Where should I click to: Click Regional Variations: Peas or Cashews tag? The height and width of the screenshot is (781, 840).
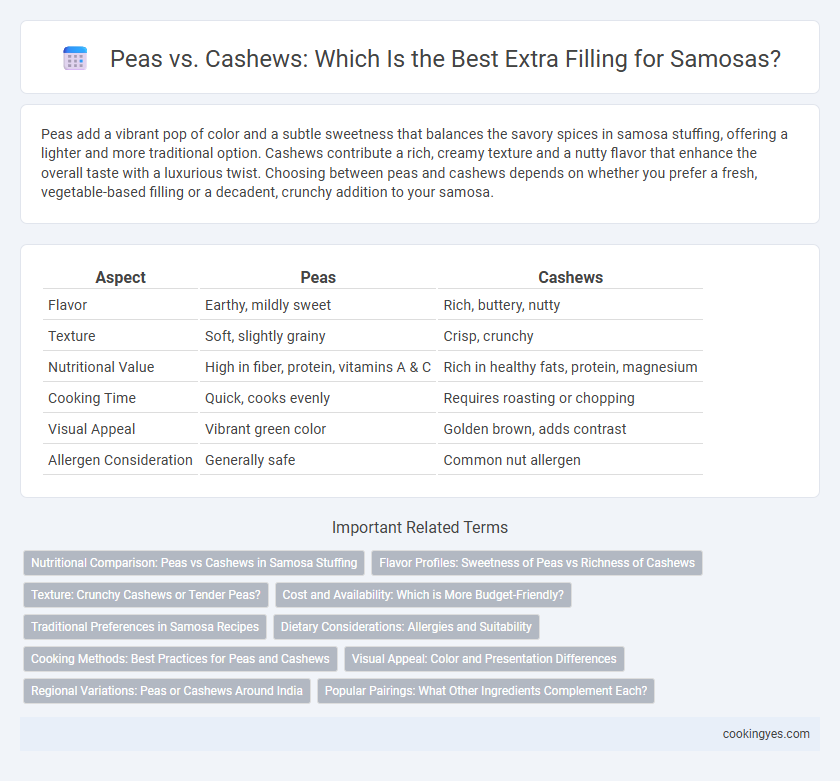coord(167,691)
